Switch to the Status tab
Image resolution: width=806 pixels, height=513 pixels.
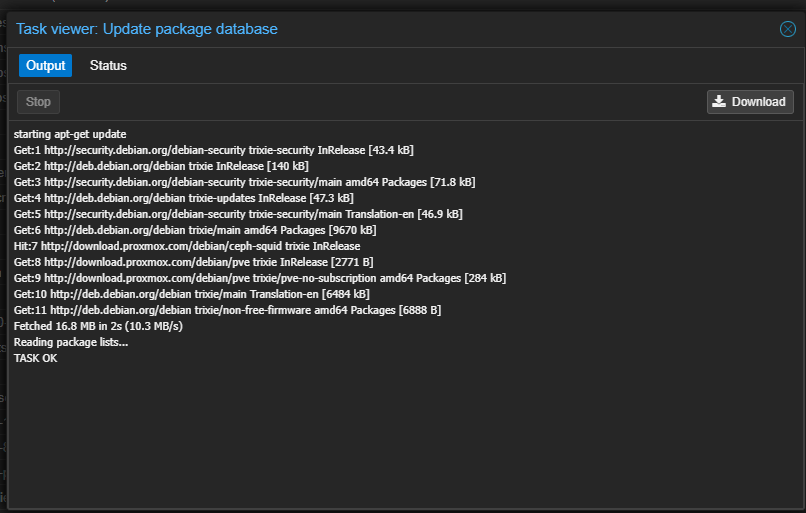pyautogui.click(x=108, y=66)
